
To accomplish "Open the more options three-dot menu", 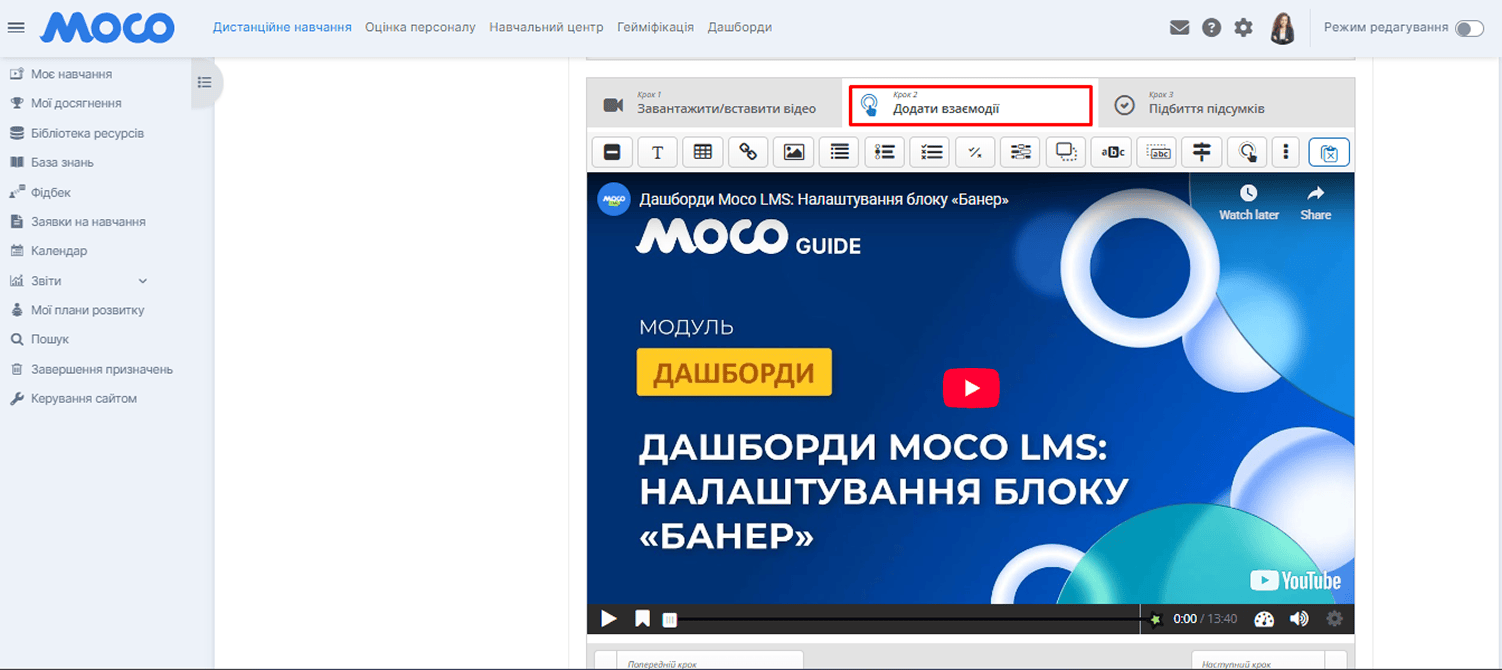I will click(x=1286, y=152).
